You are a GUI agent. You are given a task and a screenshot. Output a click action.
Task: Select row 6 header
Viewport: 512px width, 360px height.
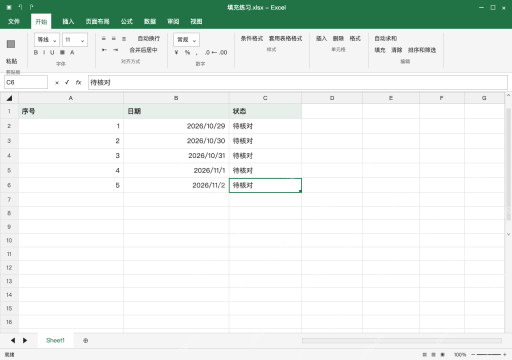point(9,185)
